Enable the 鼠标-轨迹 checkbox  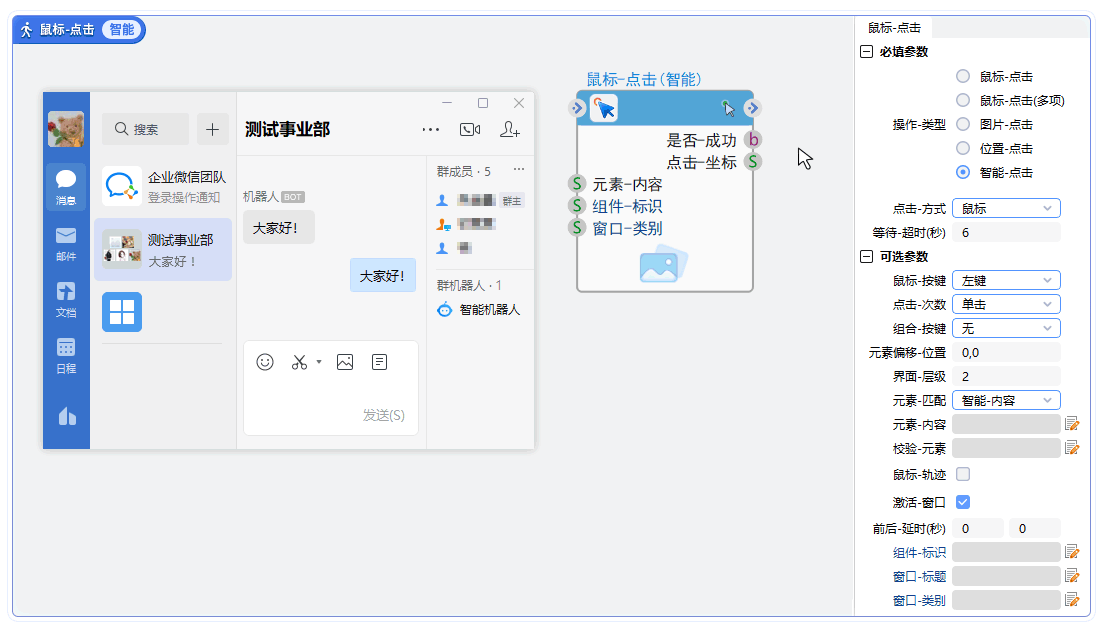click(963, 474)
